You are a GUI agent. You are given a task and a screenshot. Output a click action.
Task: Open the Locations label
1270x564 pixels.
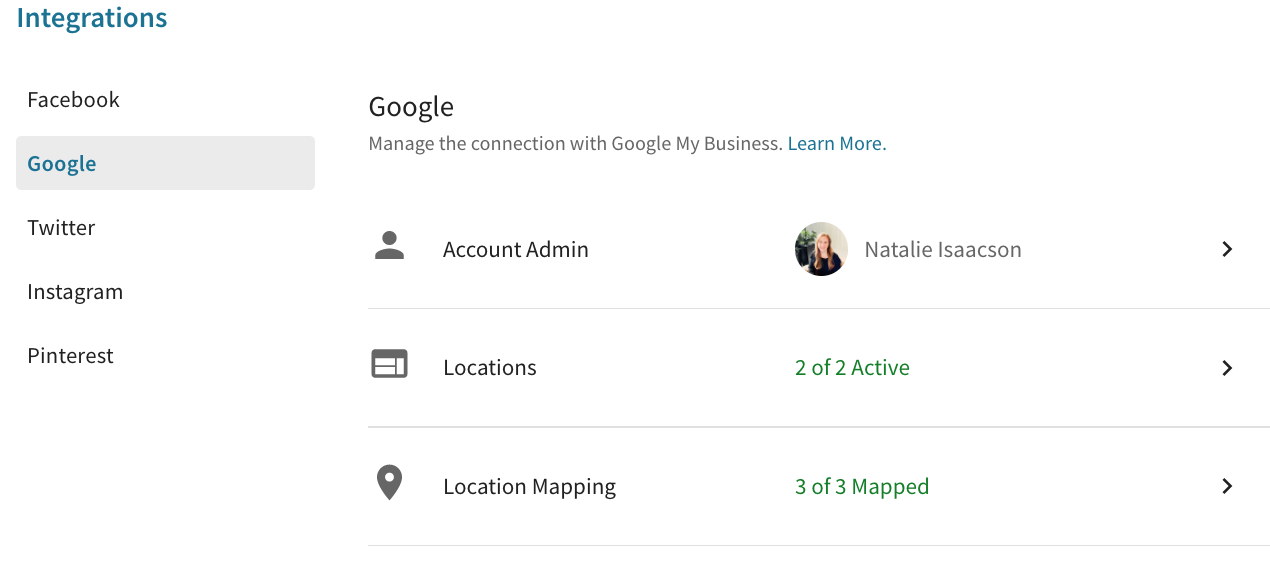pos(490,367)
